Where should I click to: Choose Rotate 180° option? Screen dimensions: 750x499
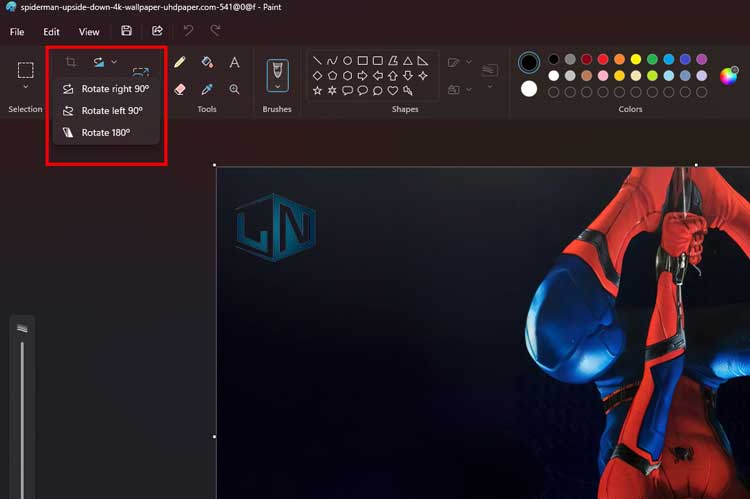(106, 133)
